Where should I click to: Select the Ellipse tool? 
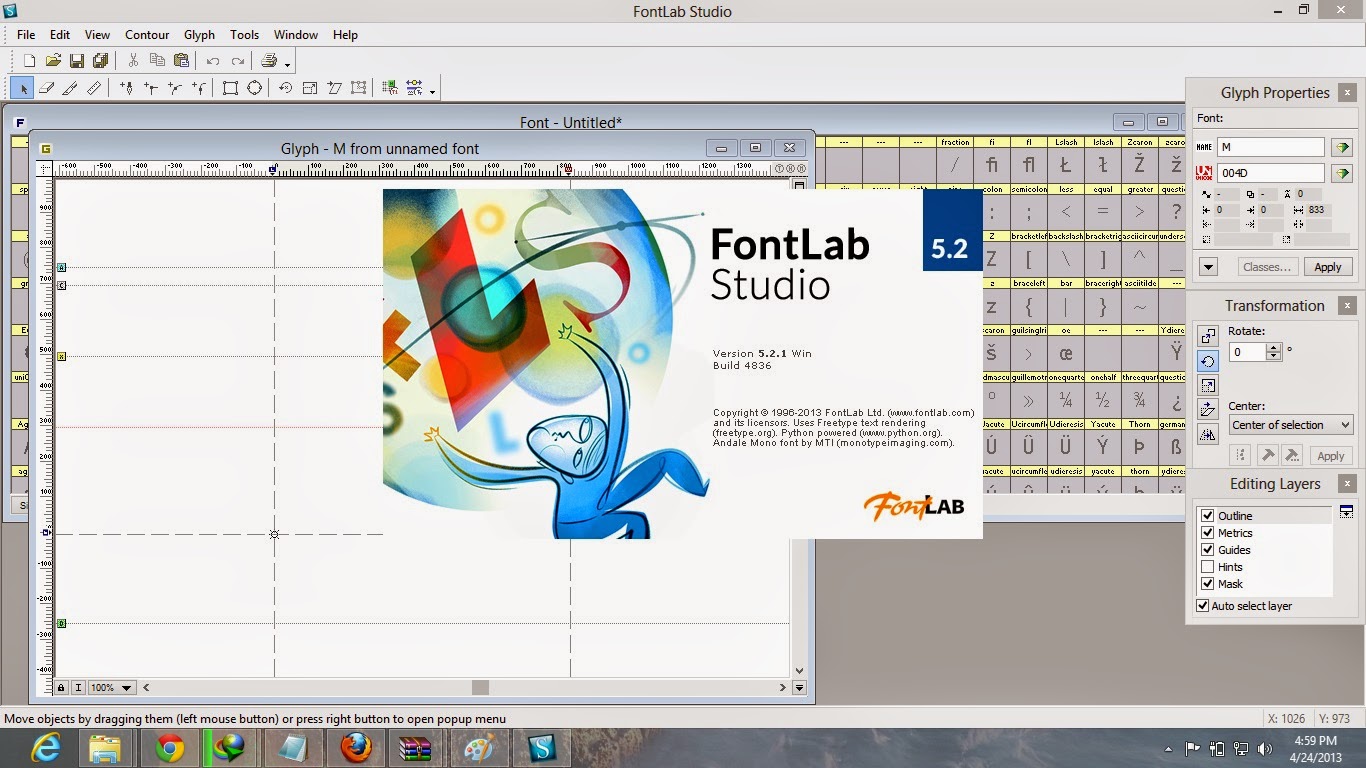tap(254, 88)
